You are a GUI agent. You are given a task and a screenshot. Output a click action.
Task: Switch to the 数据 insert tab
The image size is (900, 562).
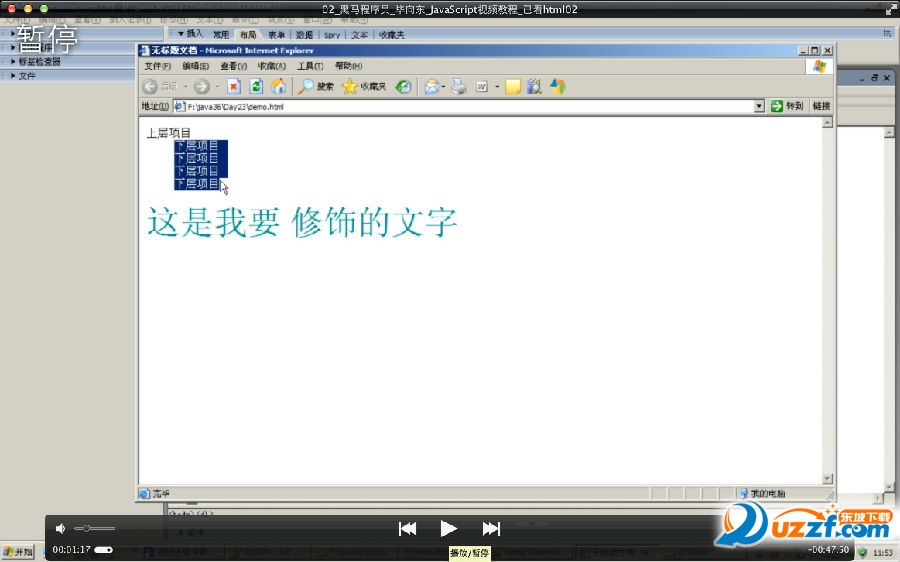coord(304,35)
